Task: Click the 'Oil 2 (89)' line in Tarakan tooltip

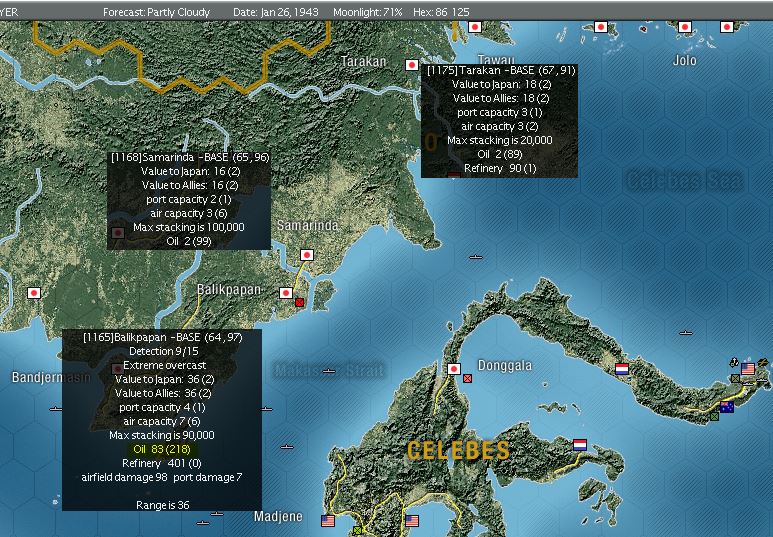Action: [500, 154]
